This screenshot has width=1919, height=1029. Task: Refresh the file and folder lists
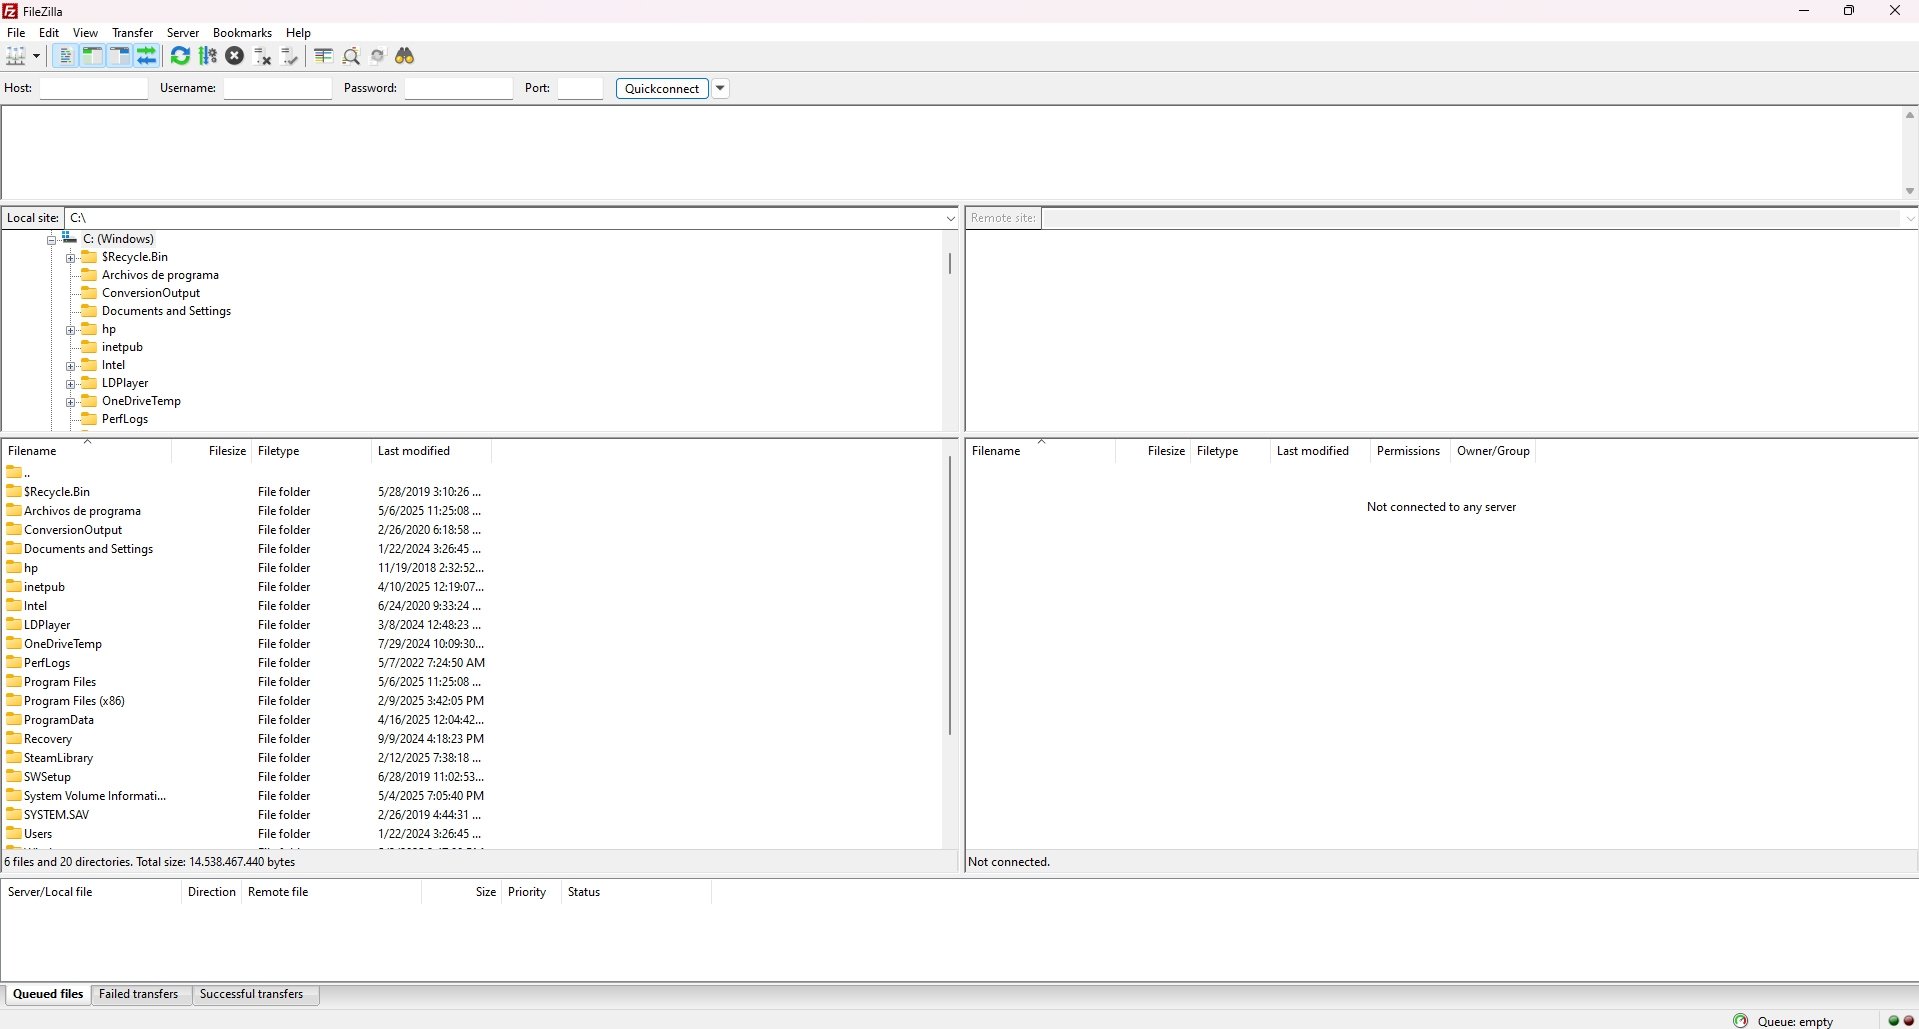pos(180,56)
